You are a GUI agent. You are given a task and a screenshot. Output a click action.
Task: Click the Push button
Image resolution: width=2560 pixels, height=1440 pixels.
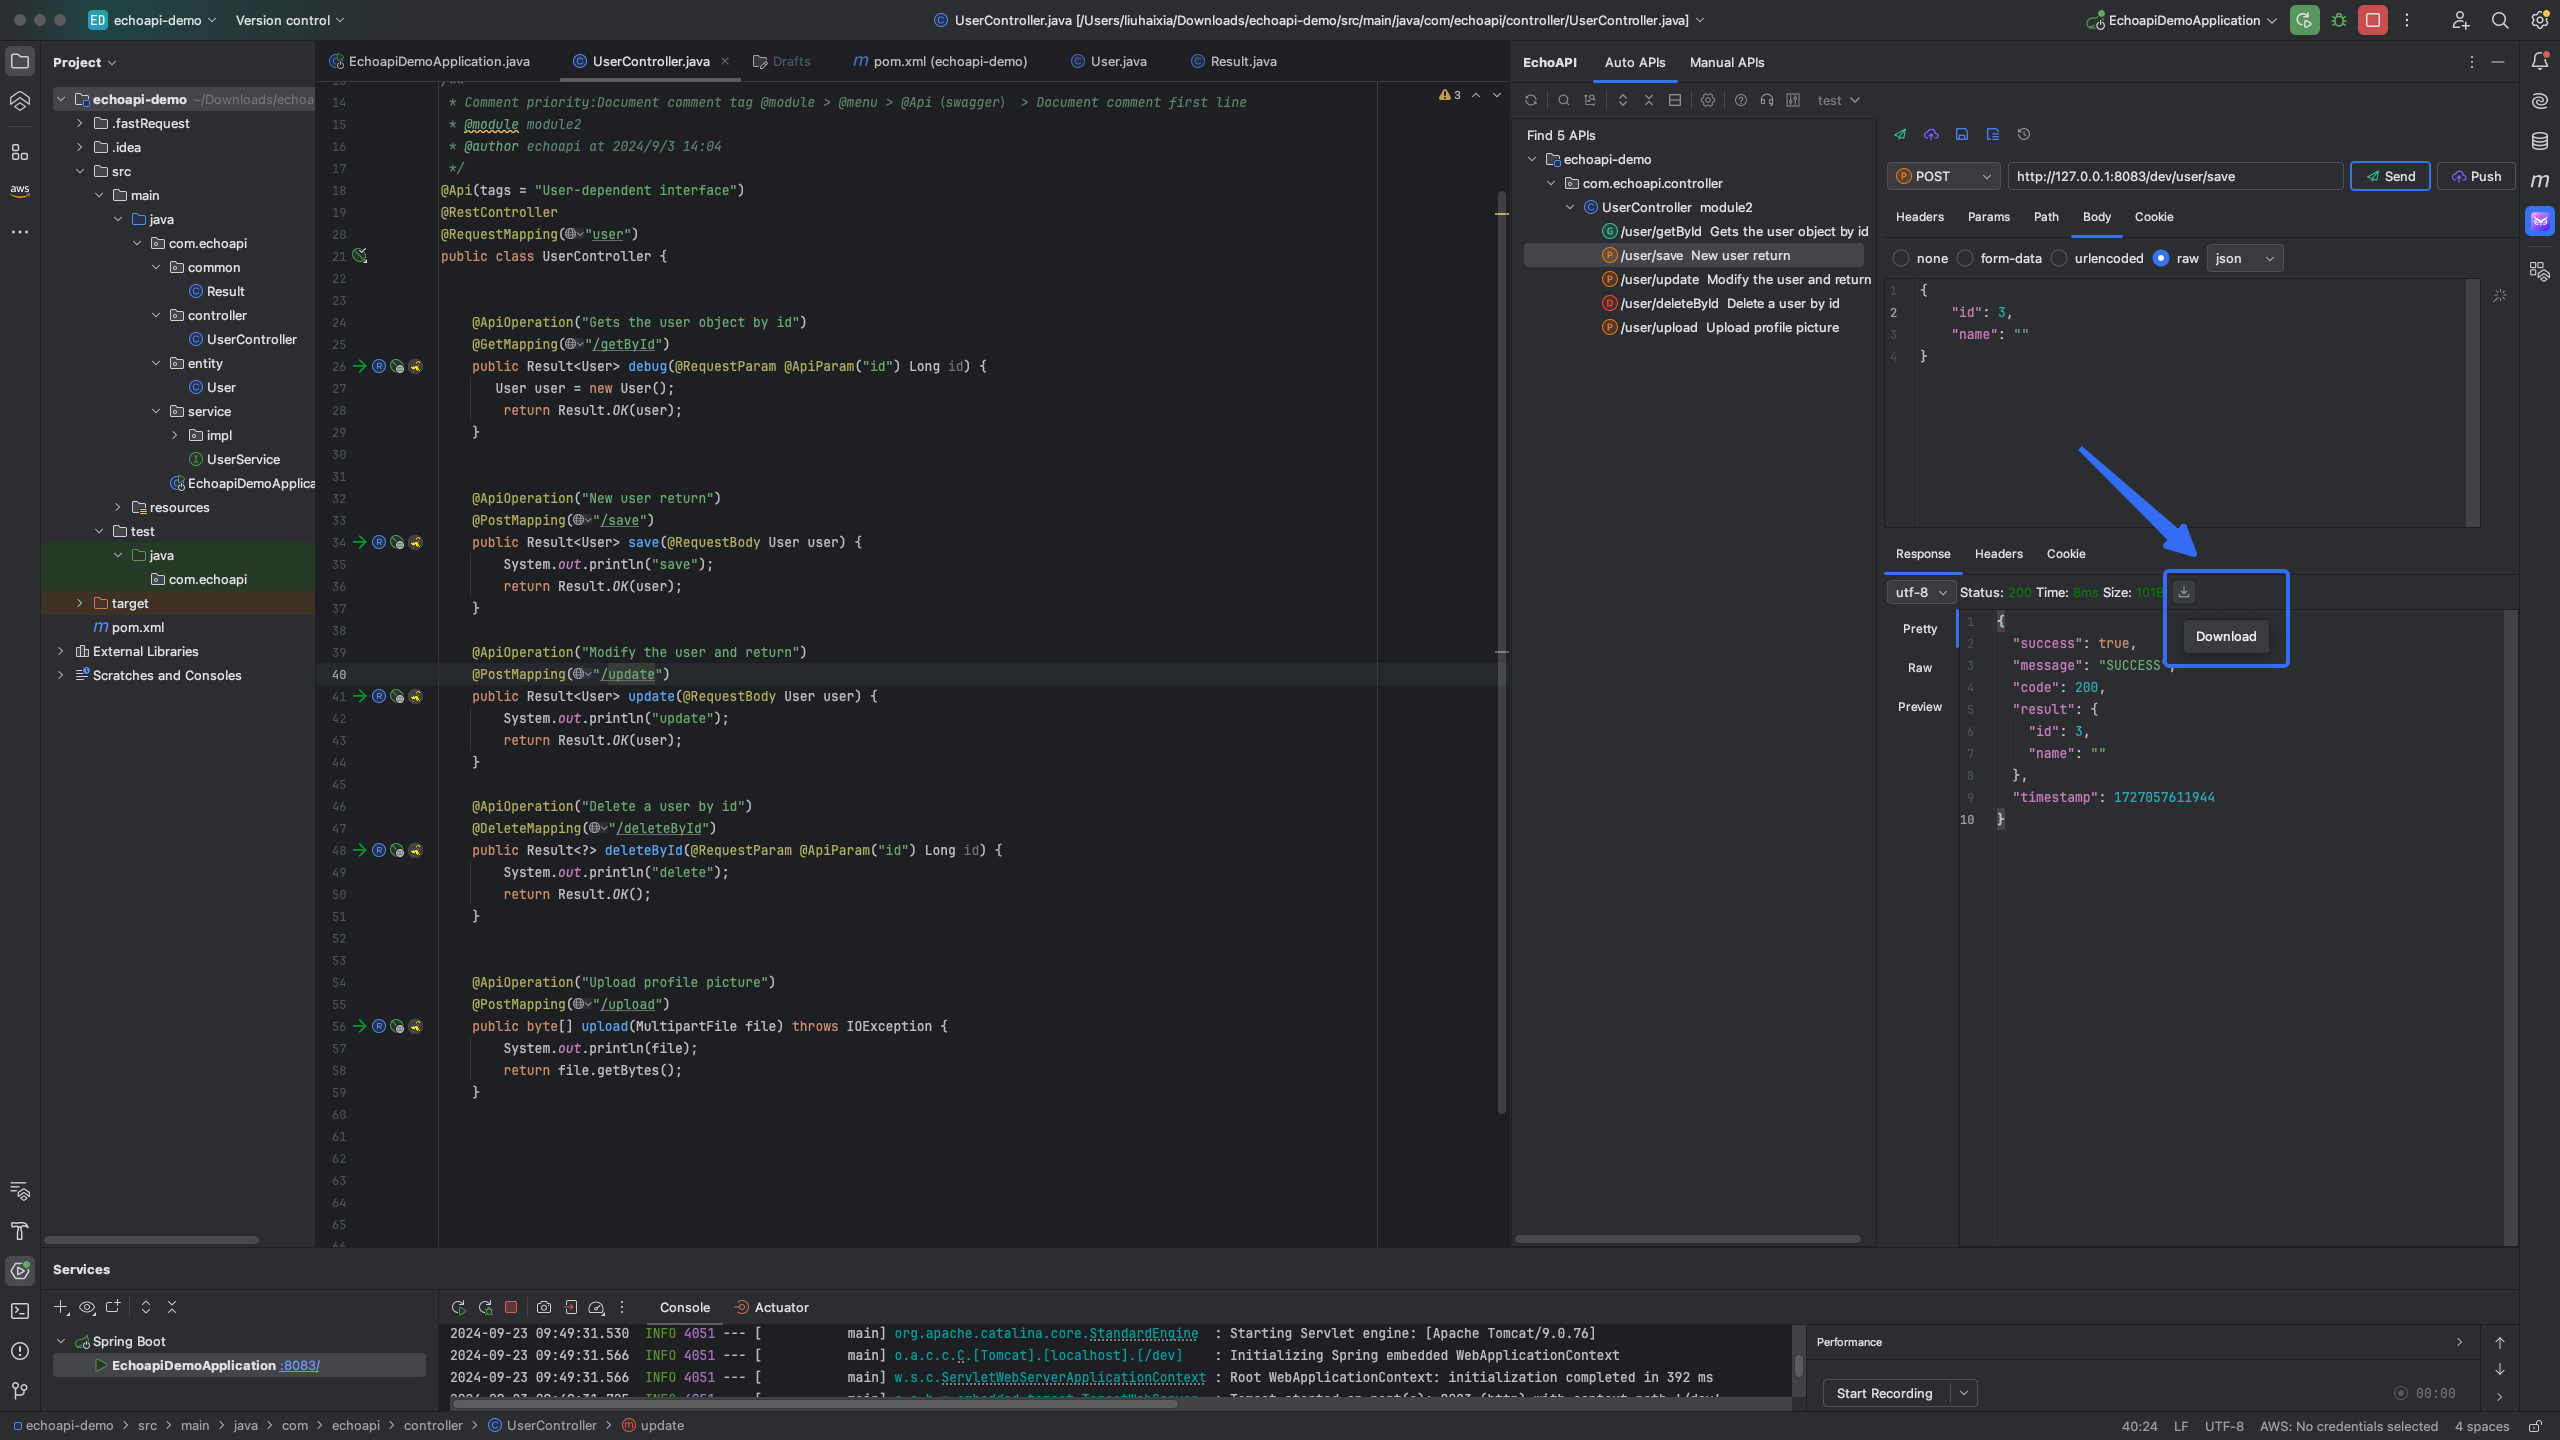click(2475, 176)
